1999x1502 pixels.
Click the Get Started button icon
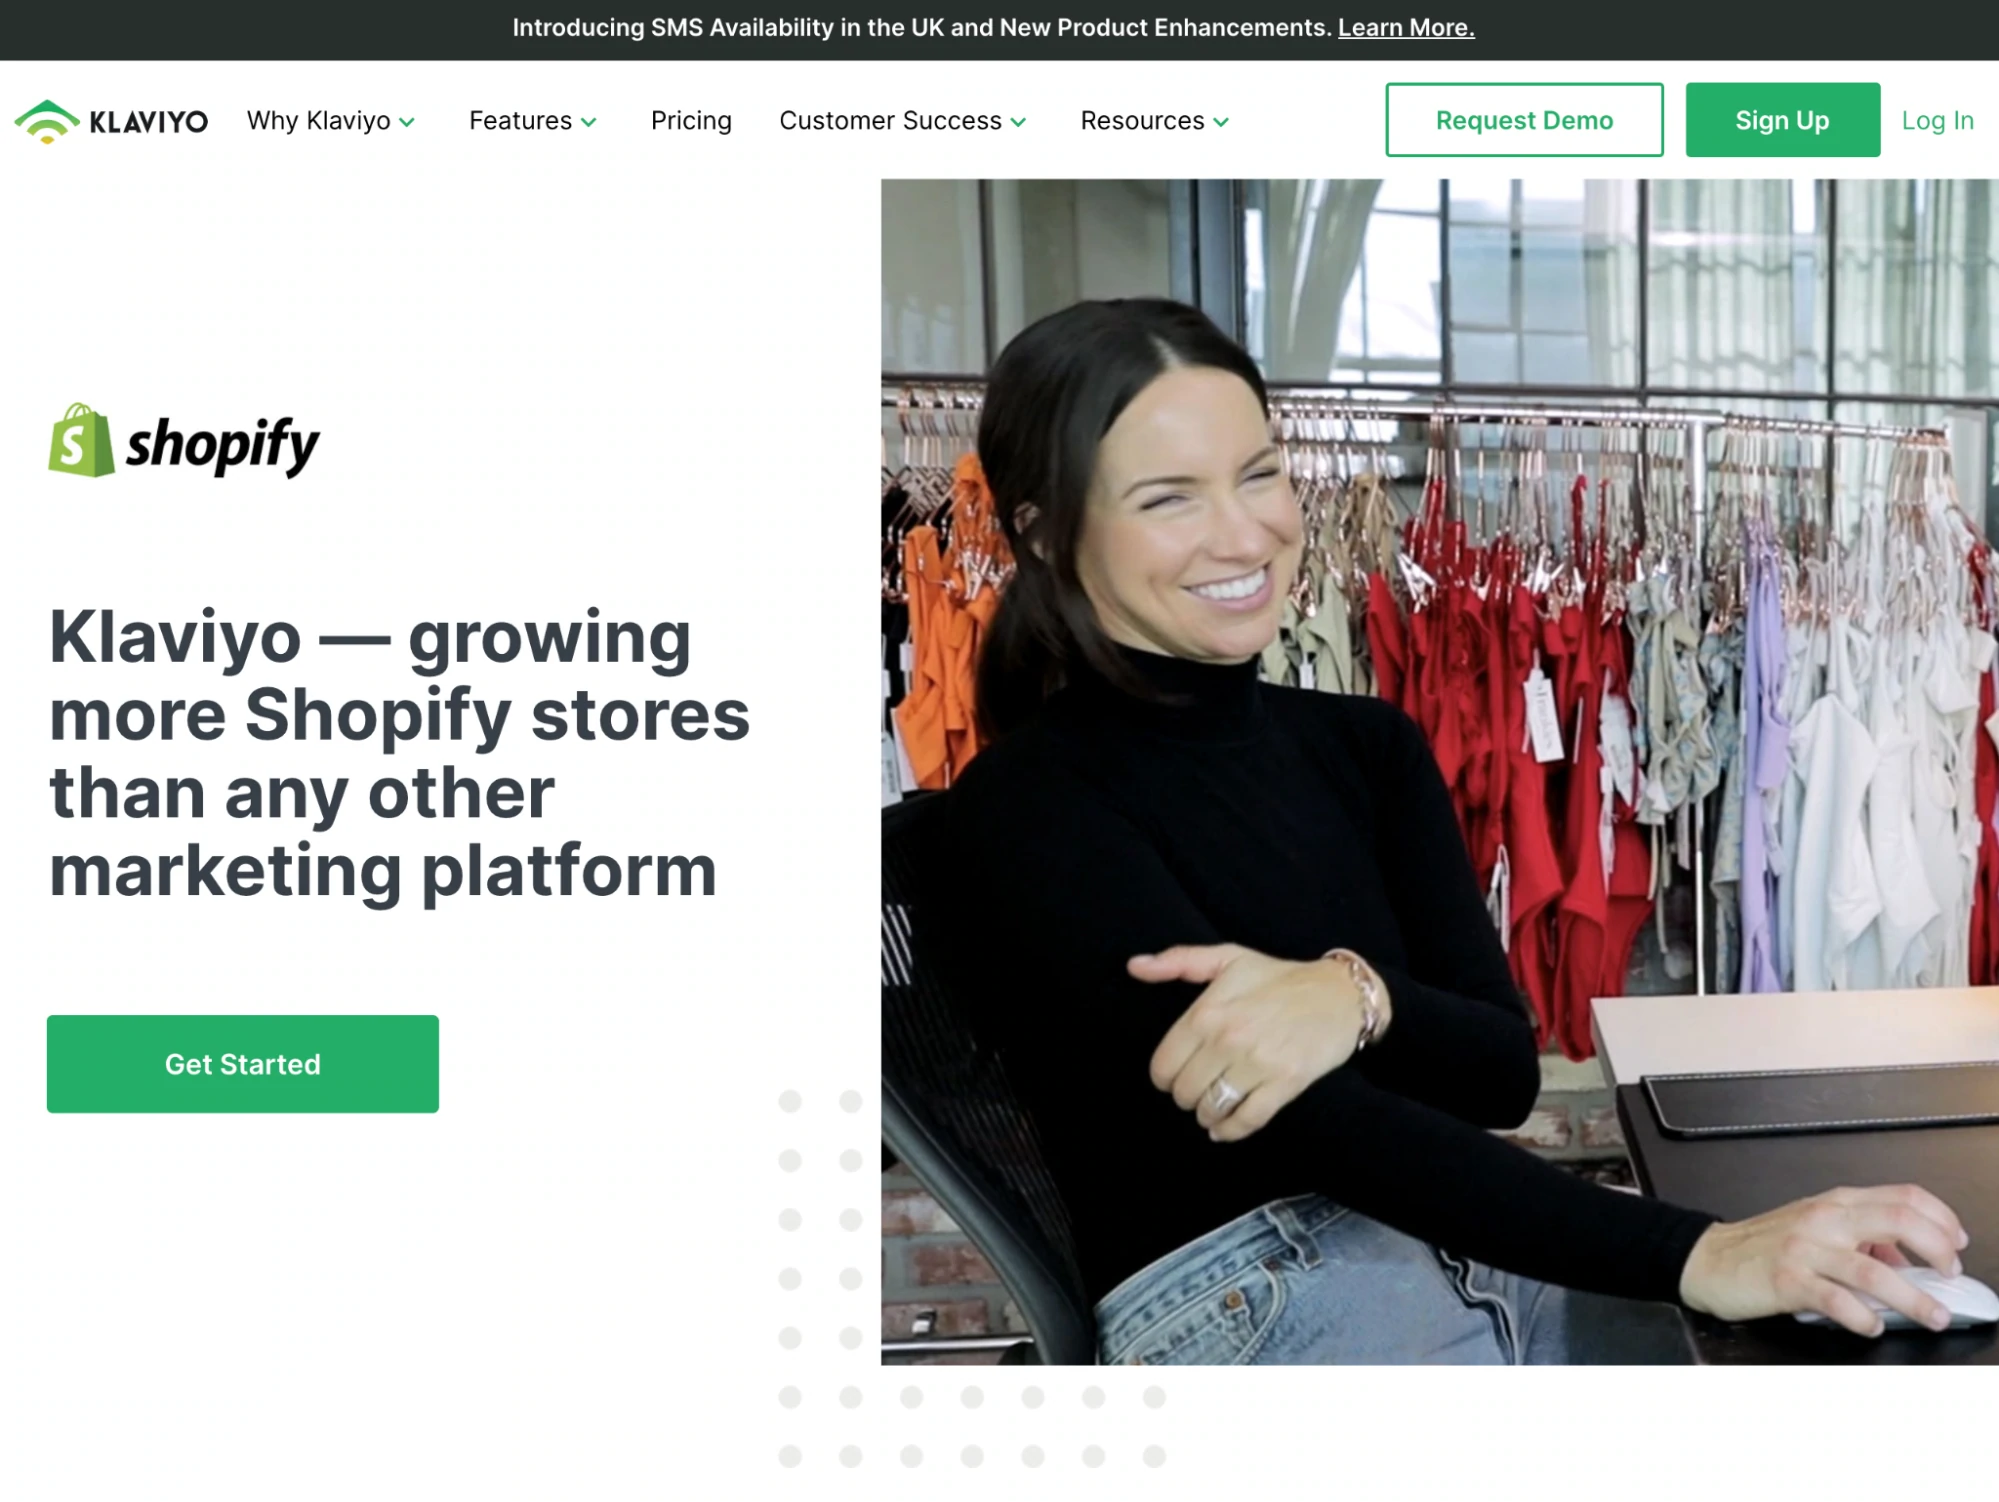point(241,1063)
